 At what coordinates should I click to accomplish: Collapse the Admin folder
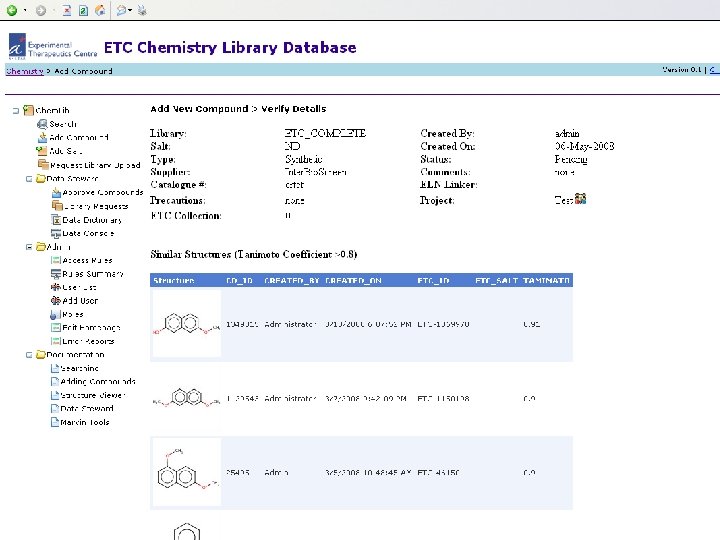click(x=29, y=247)
